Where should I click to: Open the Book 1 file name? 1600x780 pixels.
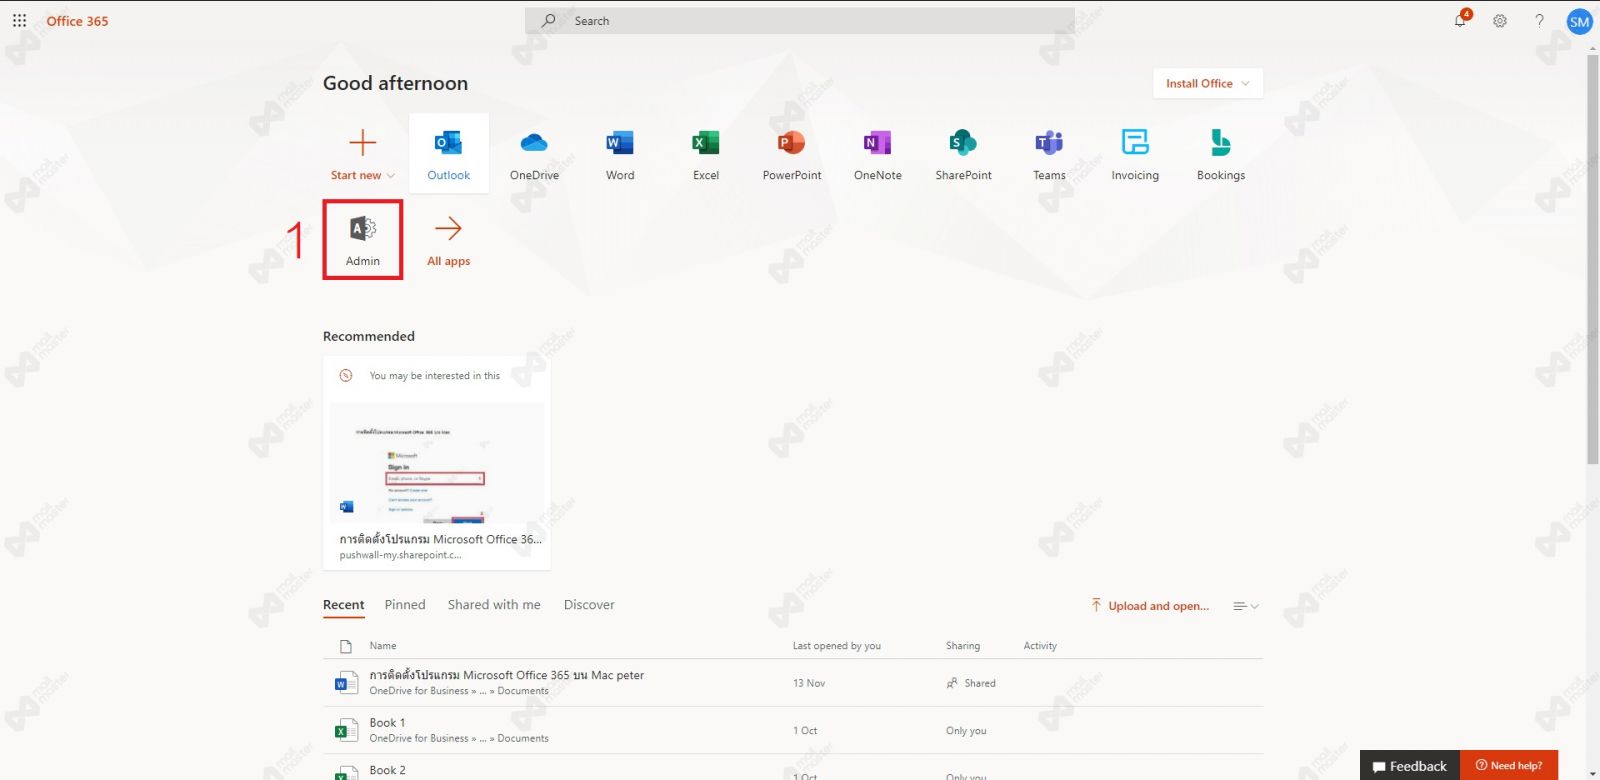pyautogui.click(x=387, y=722)
